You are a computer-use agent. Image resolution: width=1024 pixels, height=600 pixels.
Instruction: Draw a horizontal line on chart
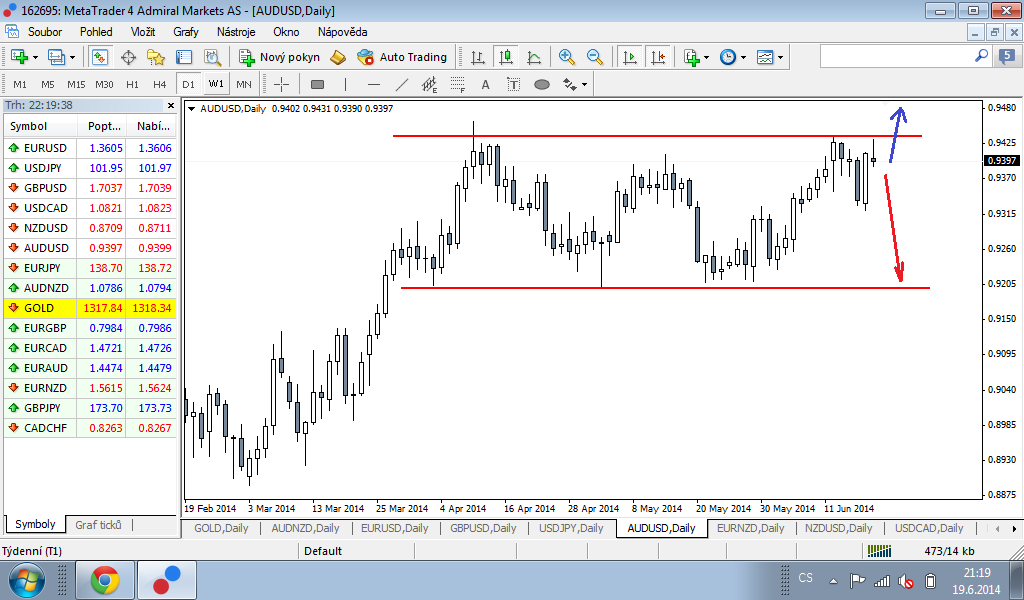(x=374, y=84)
